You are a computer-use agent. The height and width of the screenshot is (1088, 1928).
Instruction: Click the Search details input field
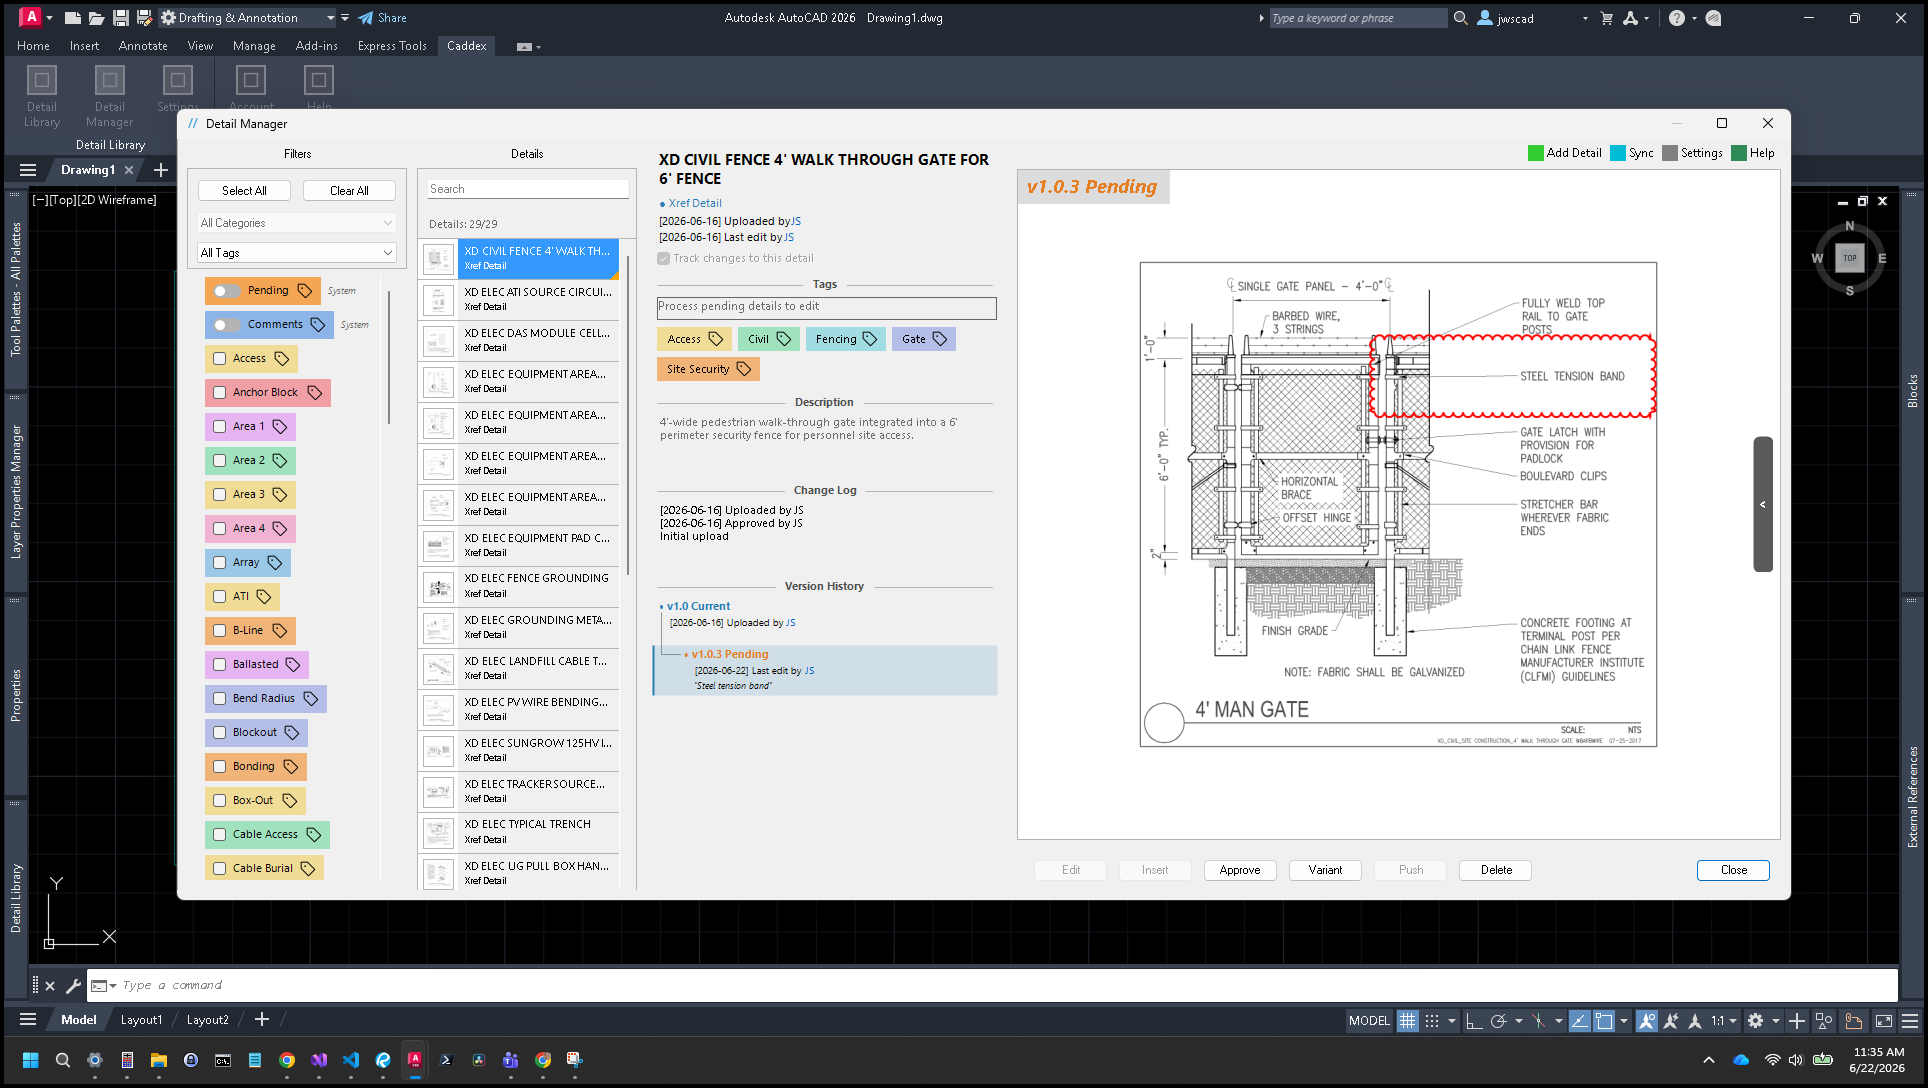[528, 189]
